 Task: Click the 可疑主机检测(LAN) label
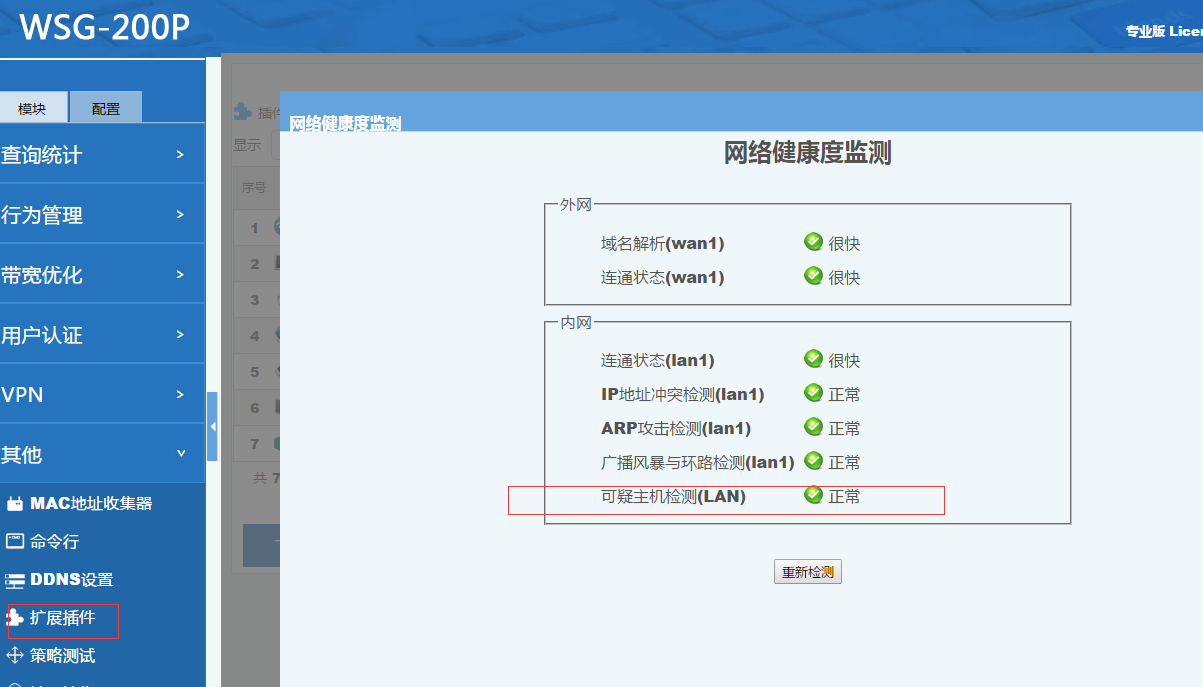pos(673,496)
